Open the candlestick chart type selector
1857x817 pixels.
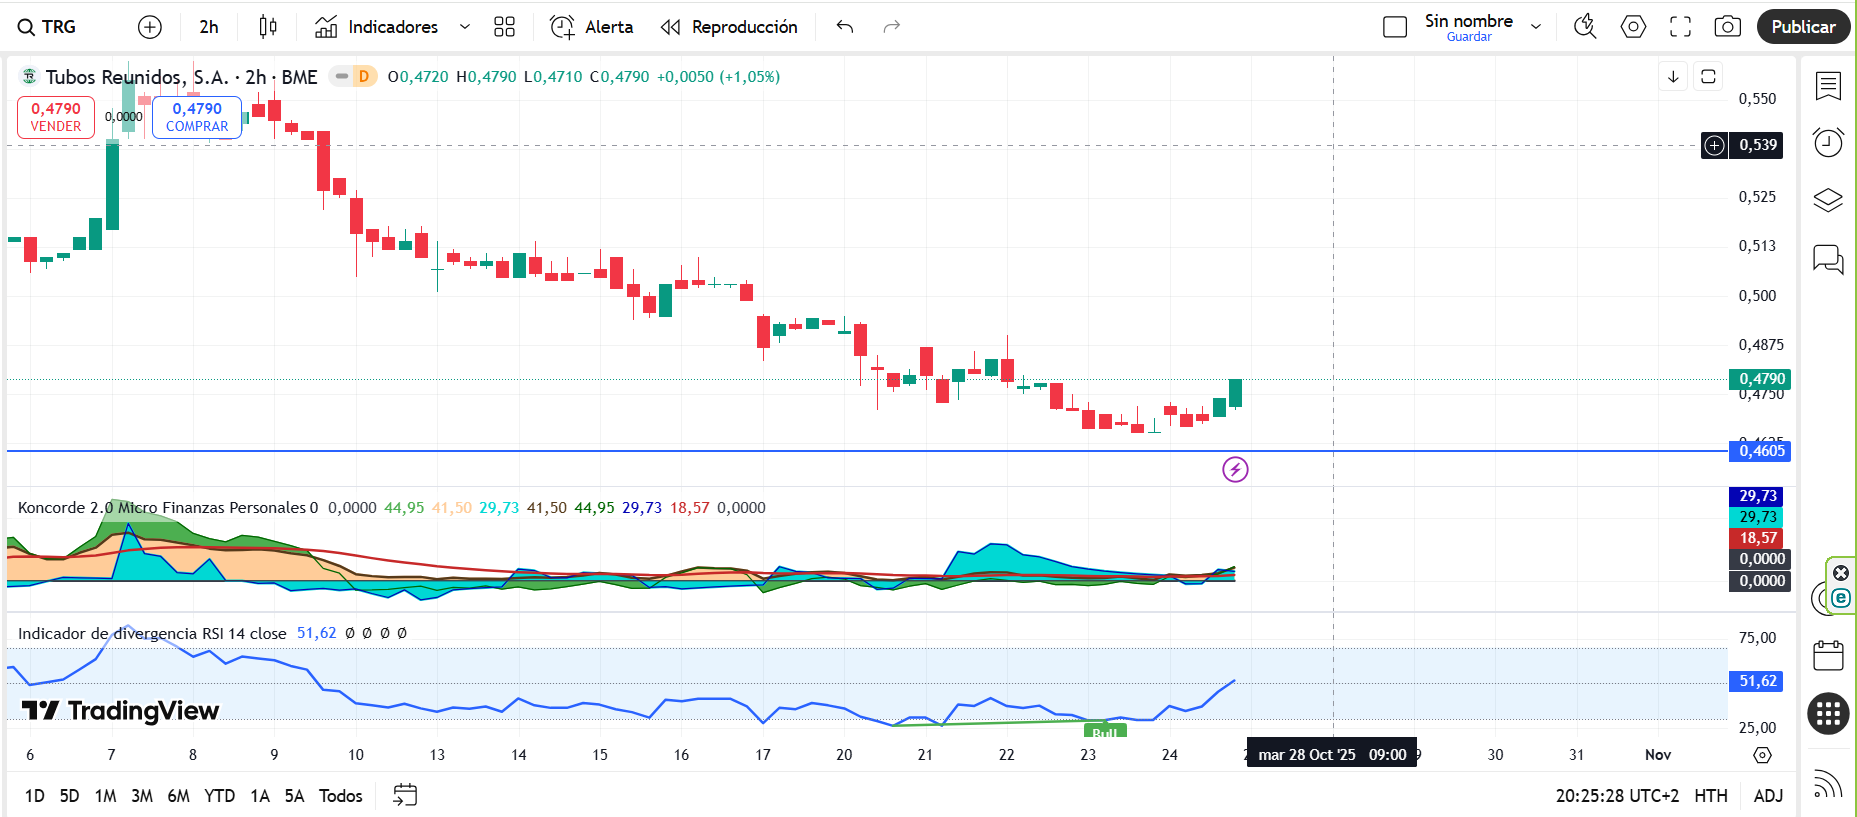click(x=268, y=27)
